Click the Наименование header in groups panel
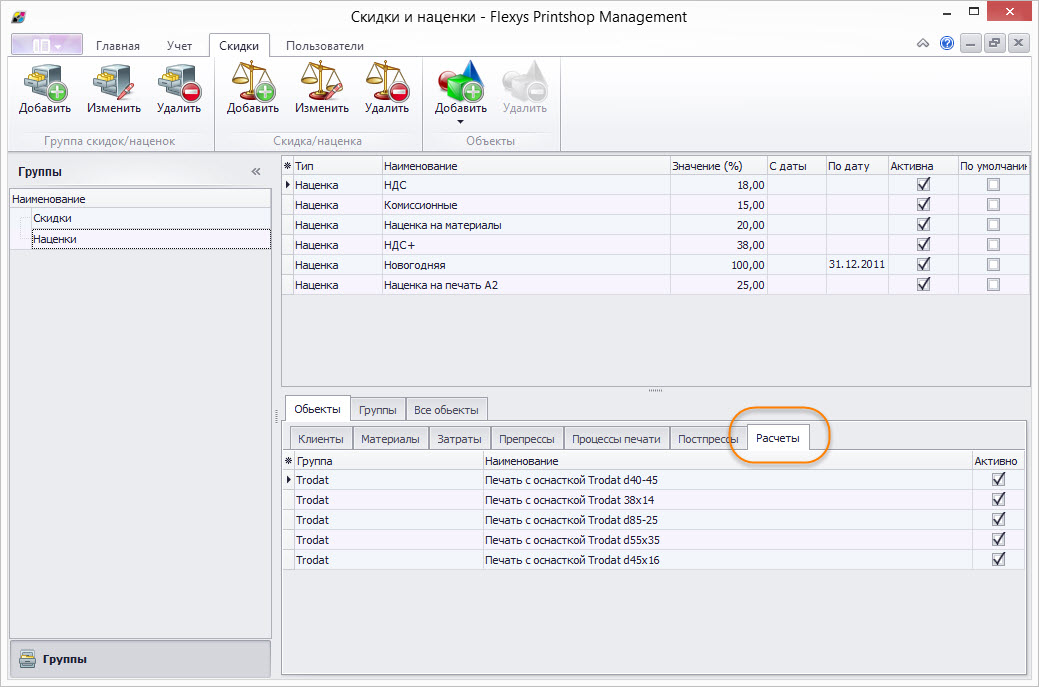Viewport: 1039px width, 687px height. coord(140,199)
